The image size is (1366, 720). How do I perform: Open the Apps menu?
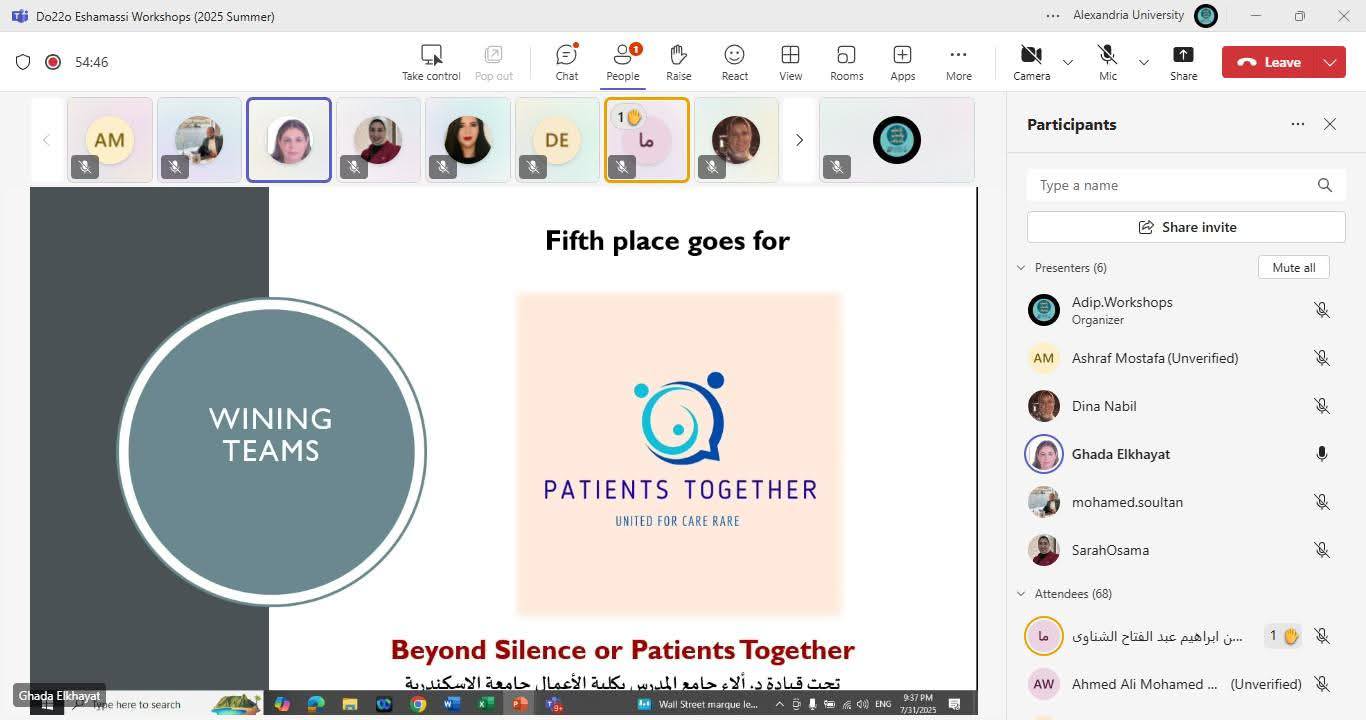point(902,62)
